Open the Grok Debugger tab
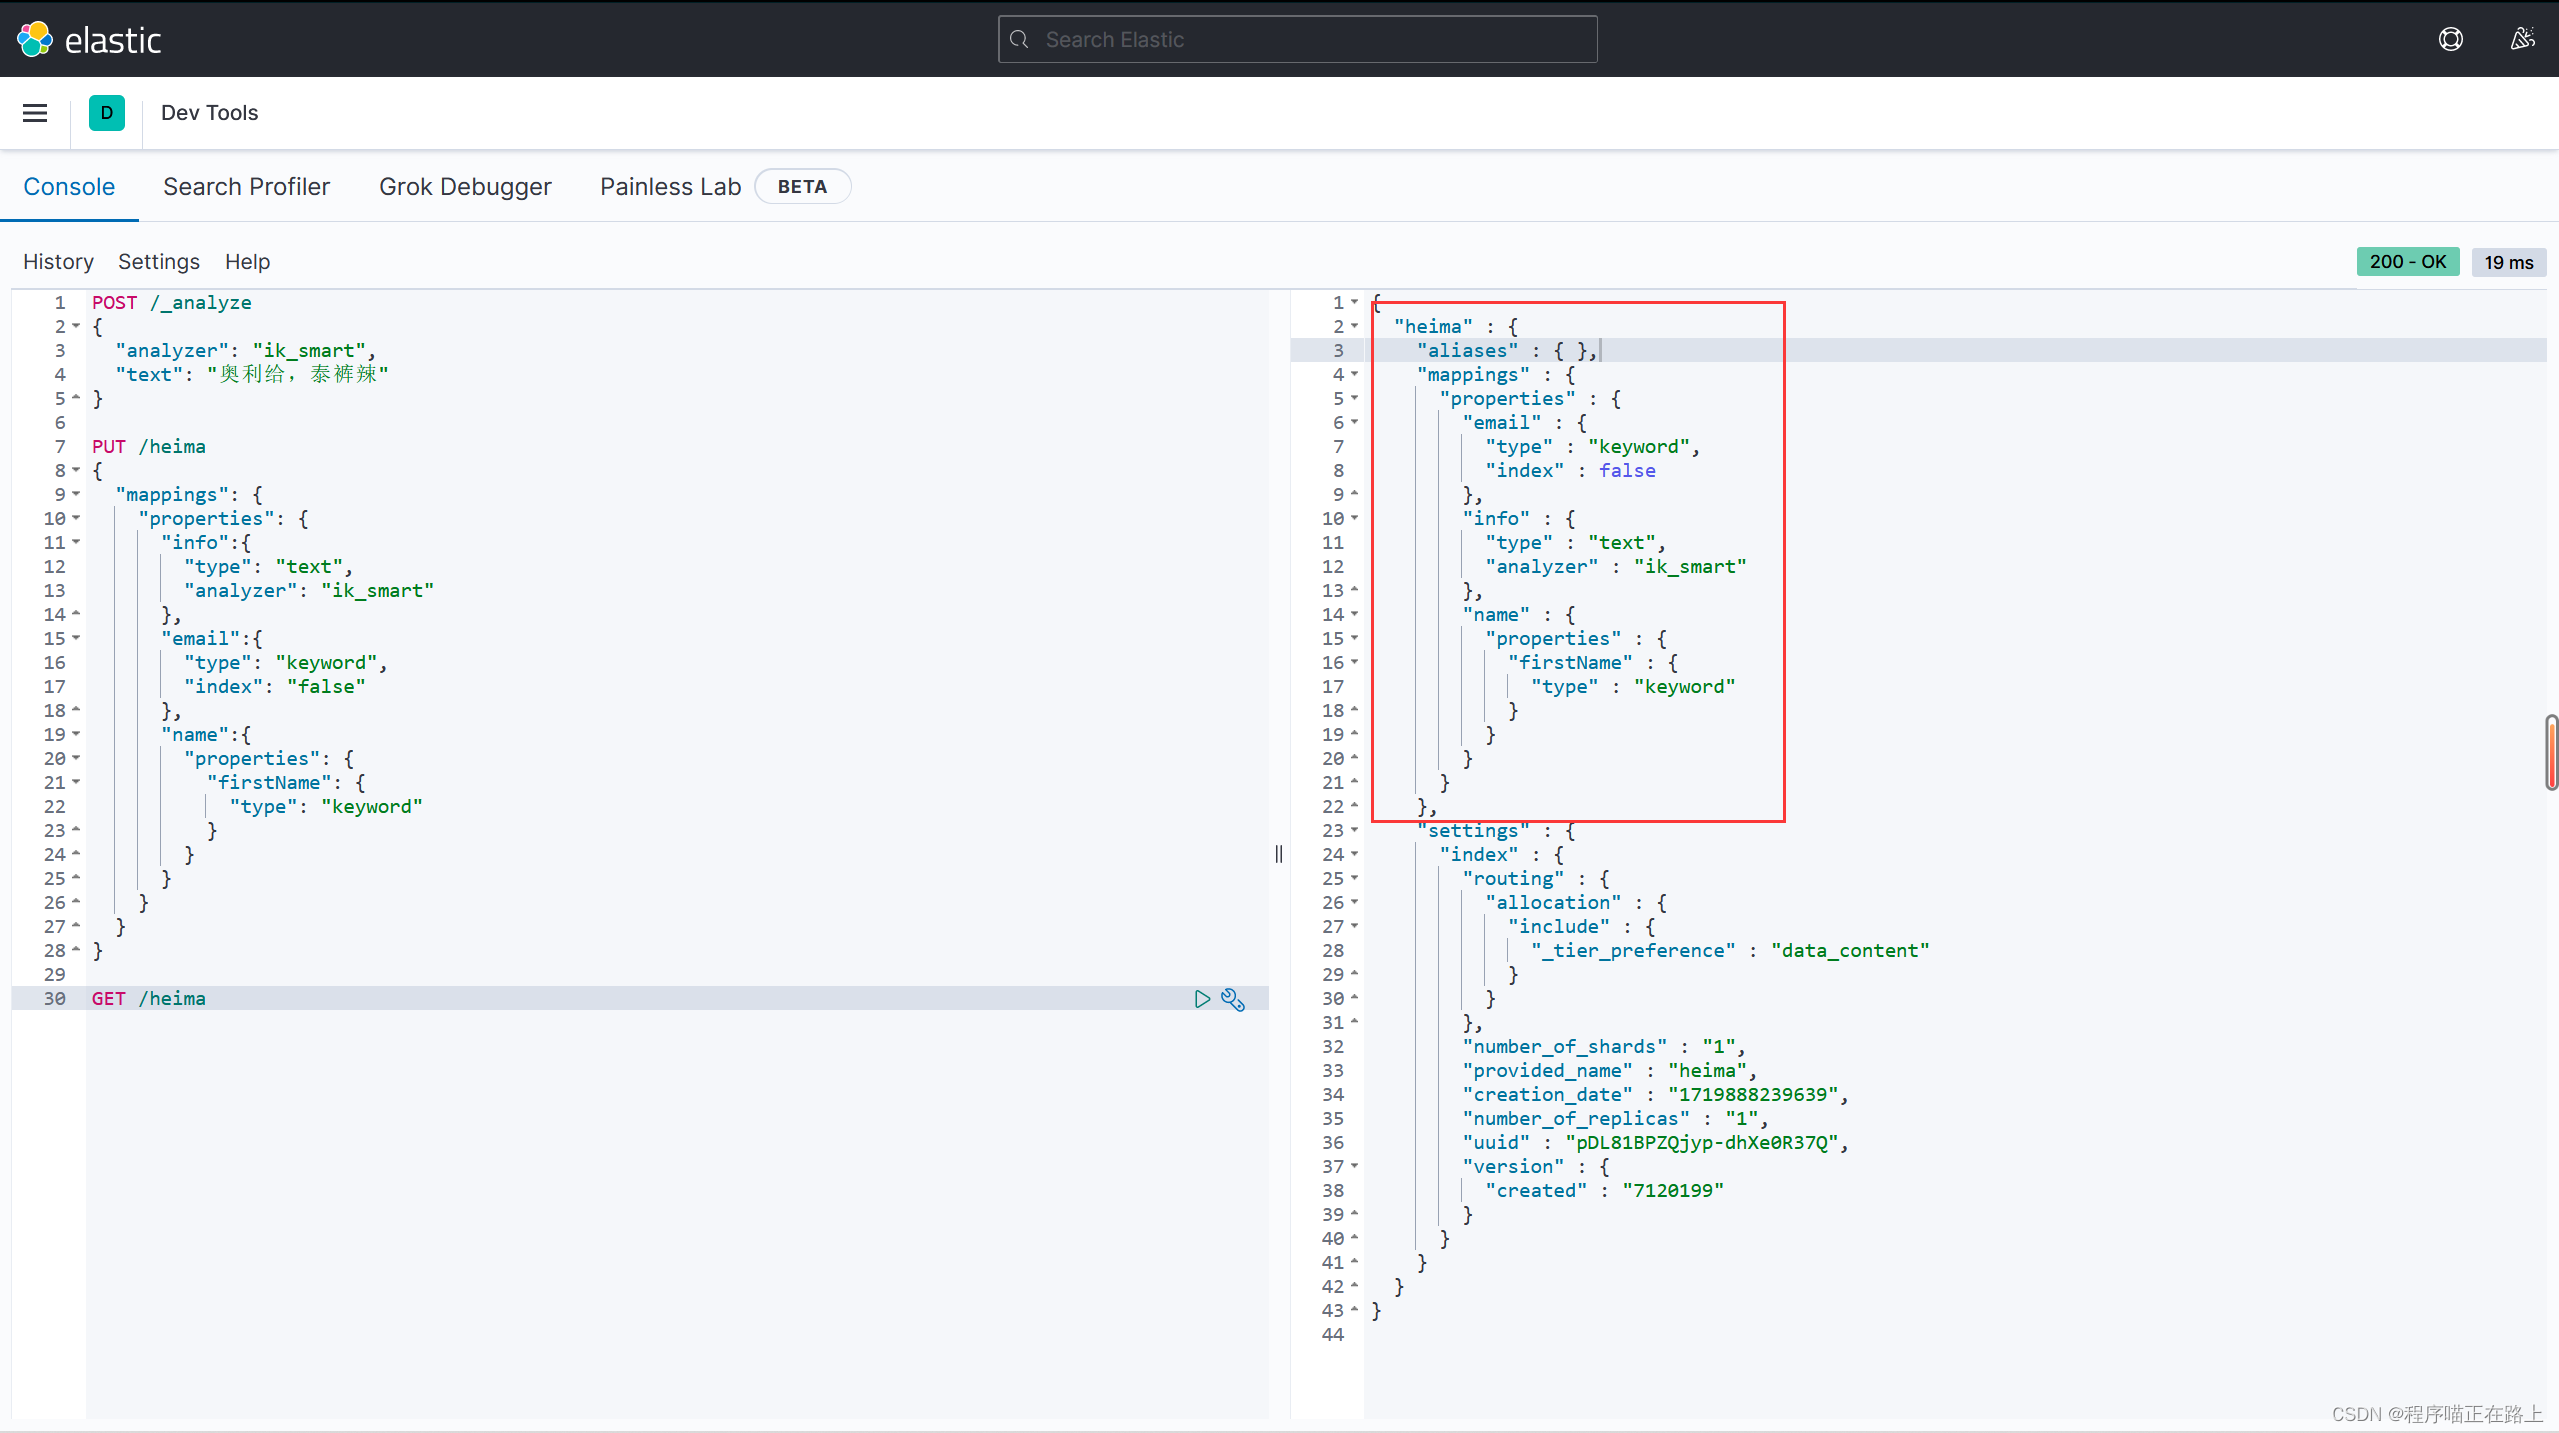This screenshot has height=1433, width=2559. (x=465, y=187)
